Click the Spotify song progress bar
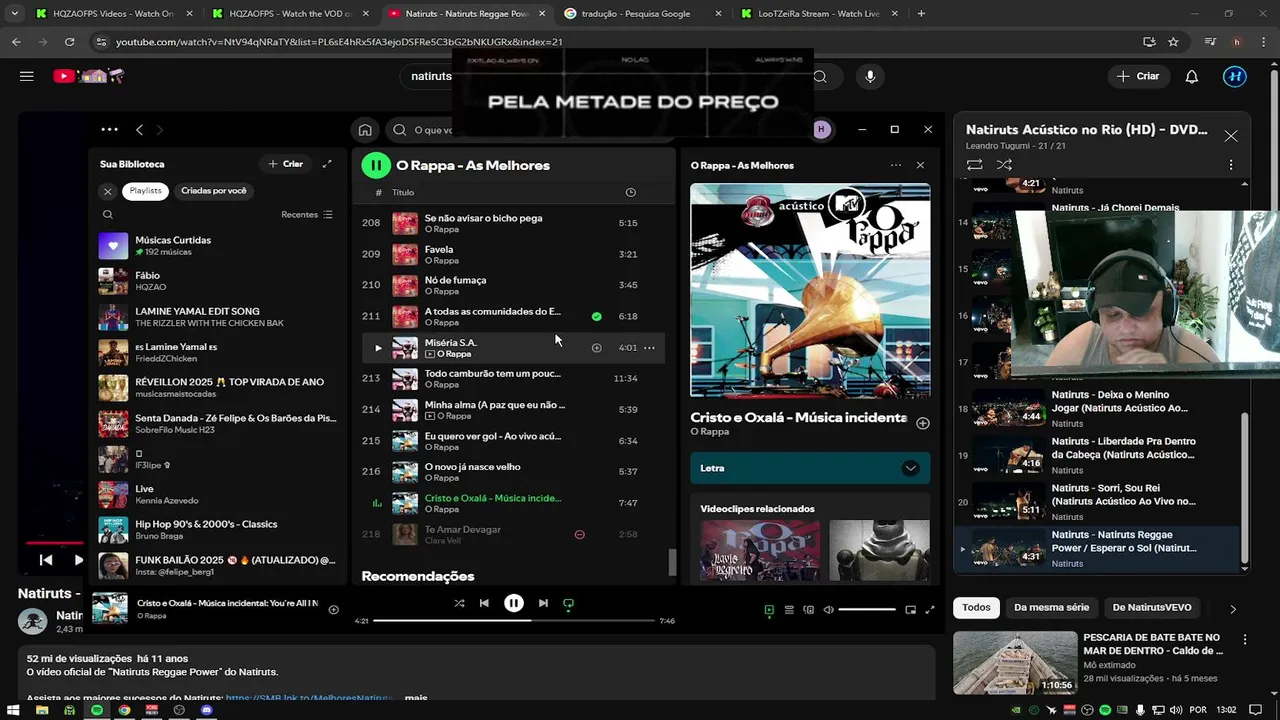This screenshot has height=720, width=1280. 513,621
